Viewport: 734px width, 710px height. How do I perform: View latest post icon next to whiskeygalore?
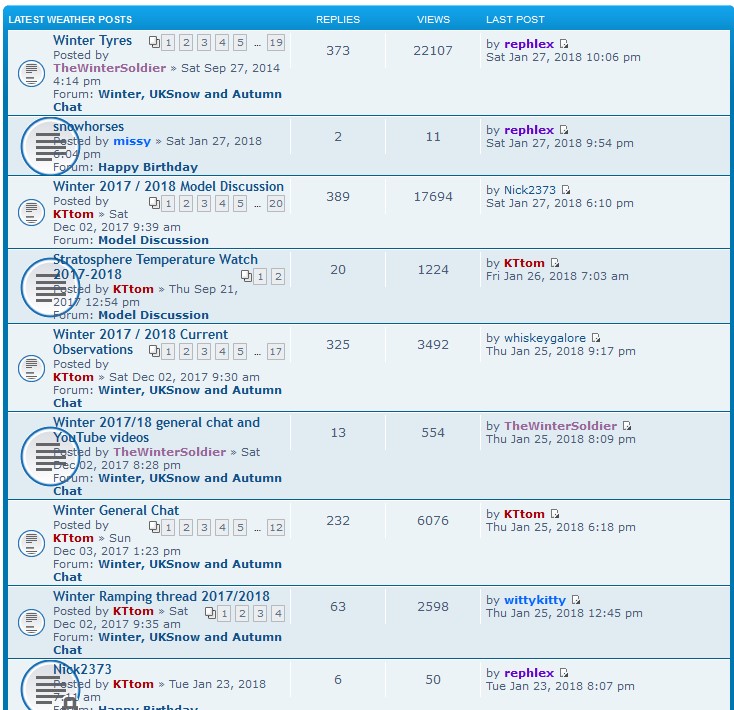[596, 338]
